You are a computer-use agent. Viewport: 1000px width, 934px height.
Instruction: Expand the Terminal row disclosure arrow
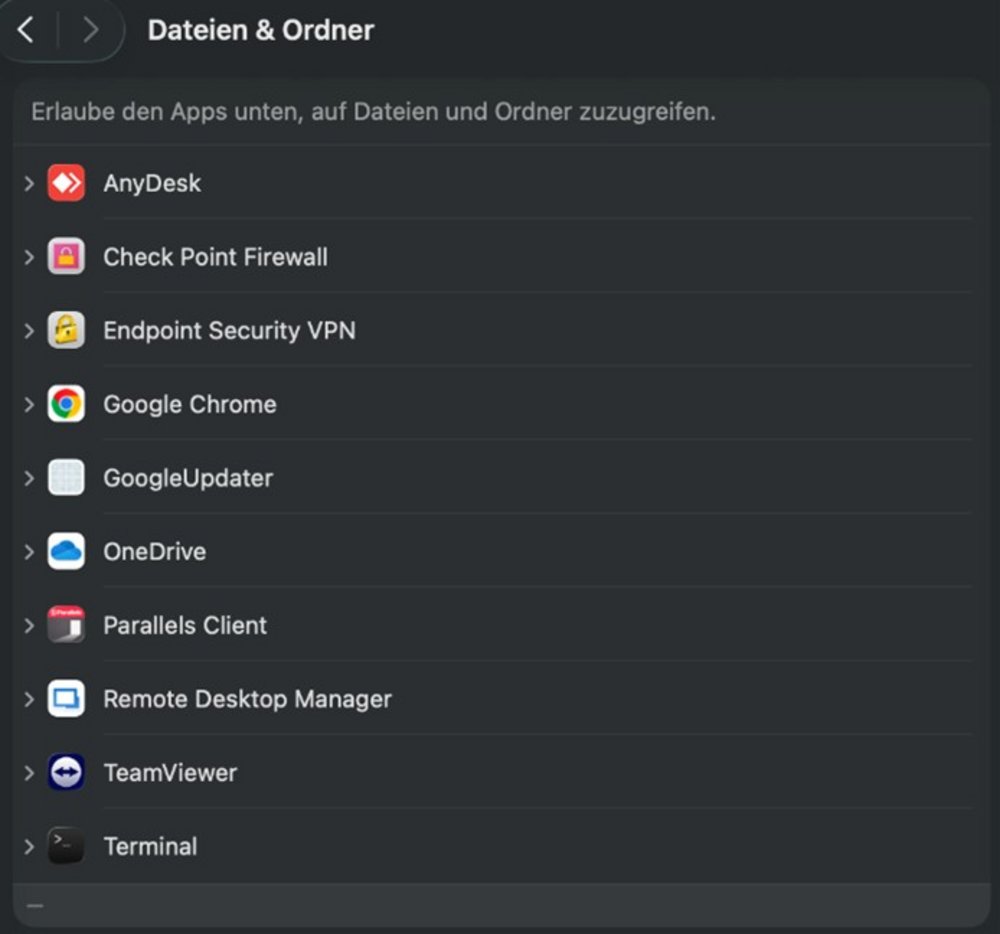pos(29,846)
